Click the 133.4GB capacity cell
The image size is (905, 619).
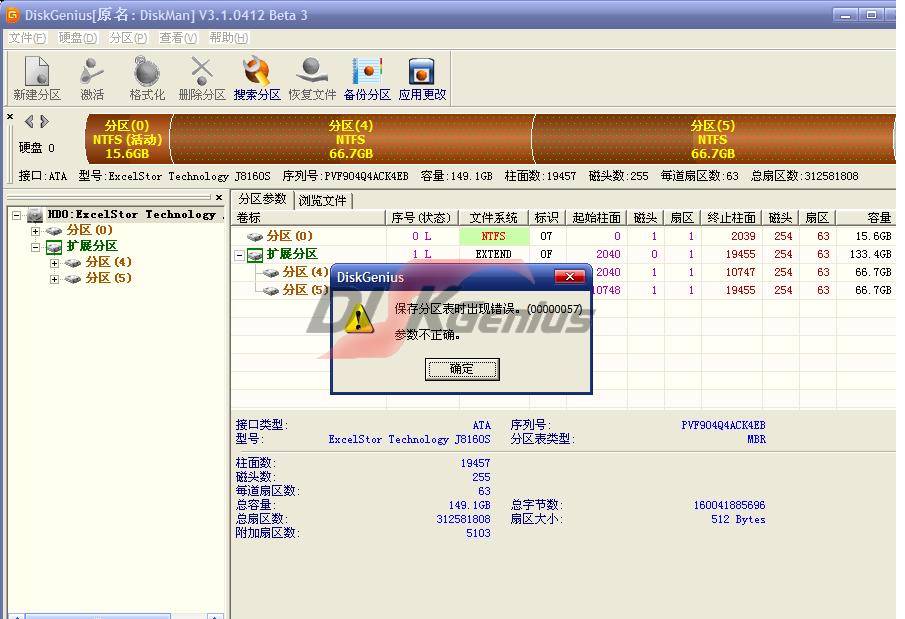[x=870, y=254]
